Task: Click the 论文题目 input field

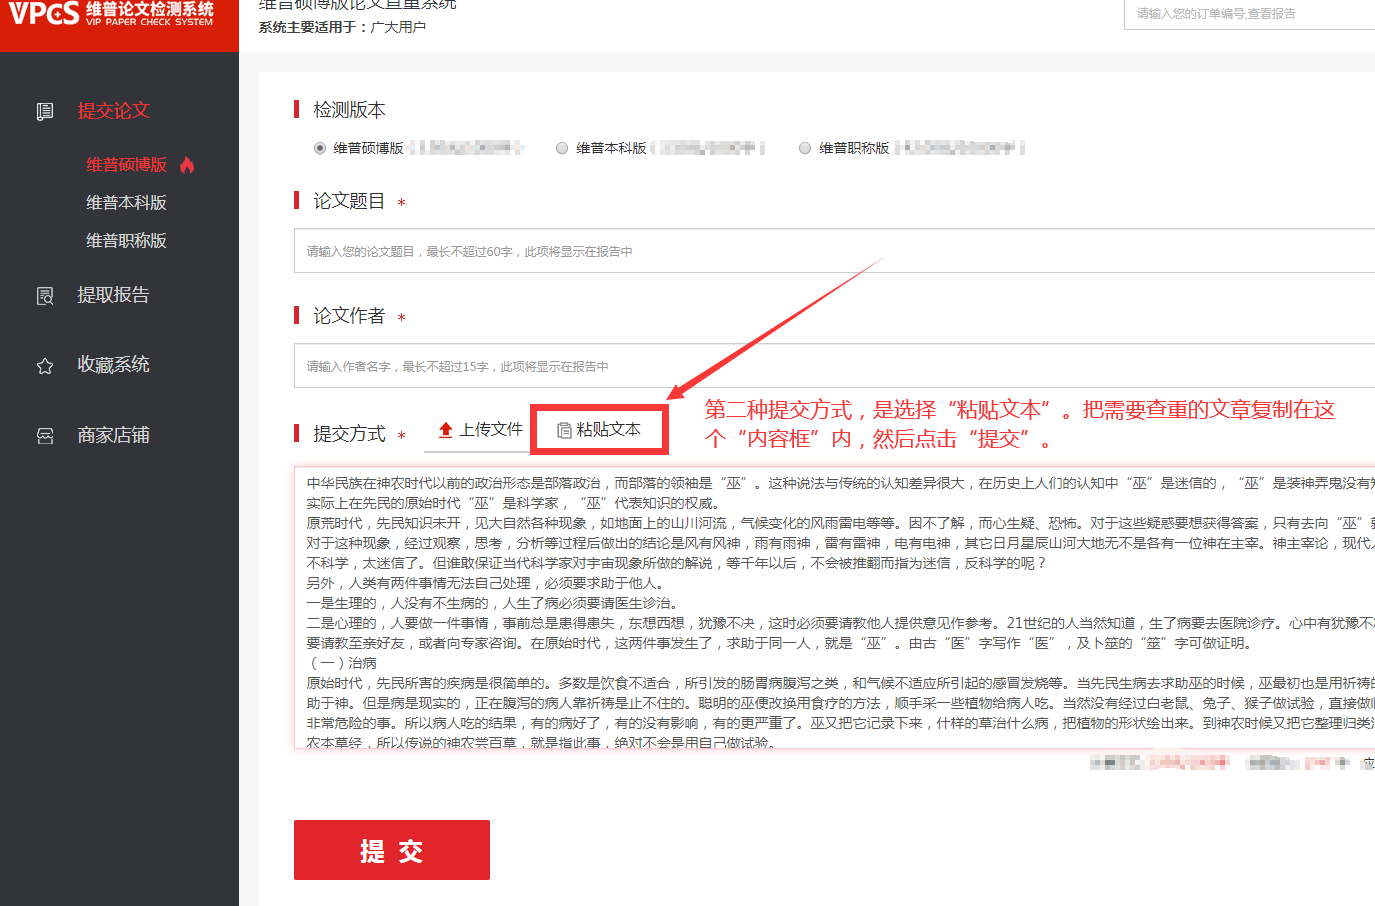Action: pos(834,251)
